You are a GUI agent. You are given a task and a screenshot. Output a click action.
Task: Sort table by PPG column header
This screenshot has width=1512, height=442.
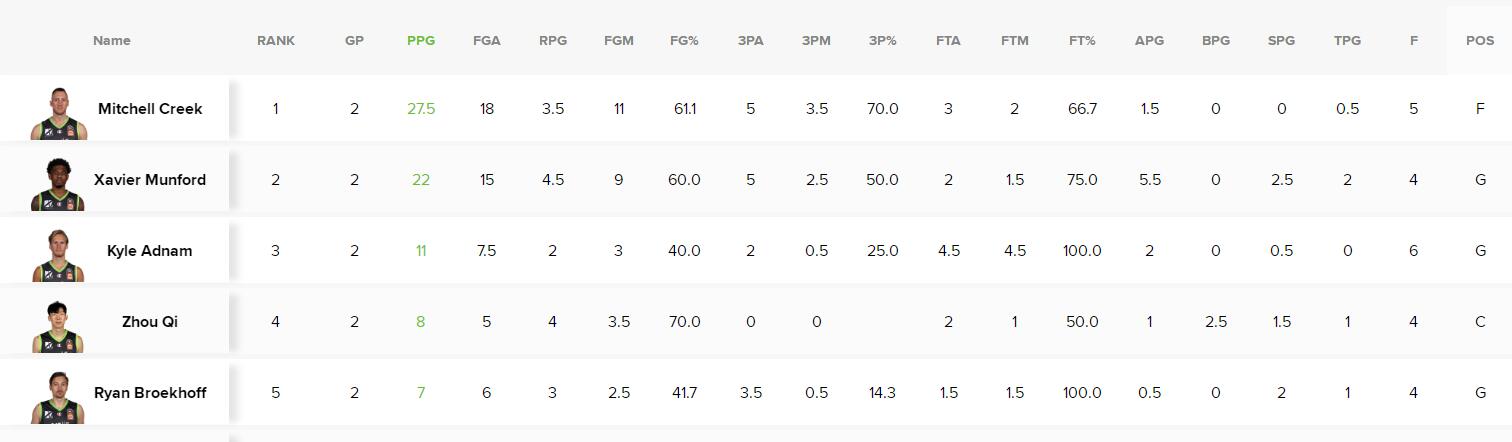tap(421, 41)
